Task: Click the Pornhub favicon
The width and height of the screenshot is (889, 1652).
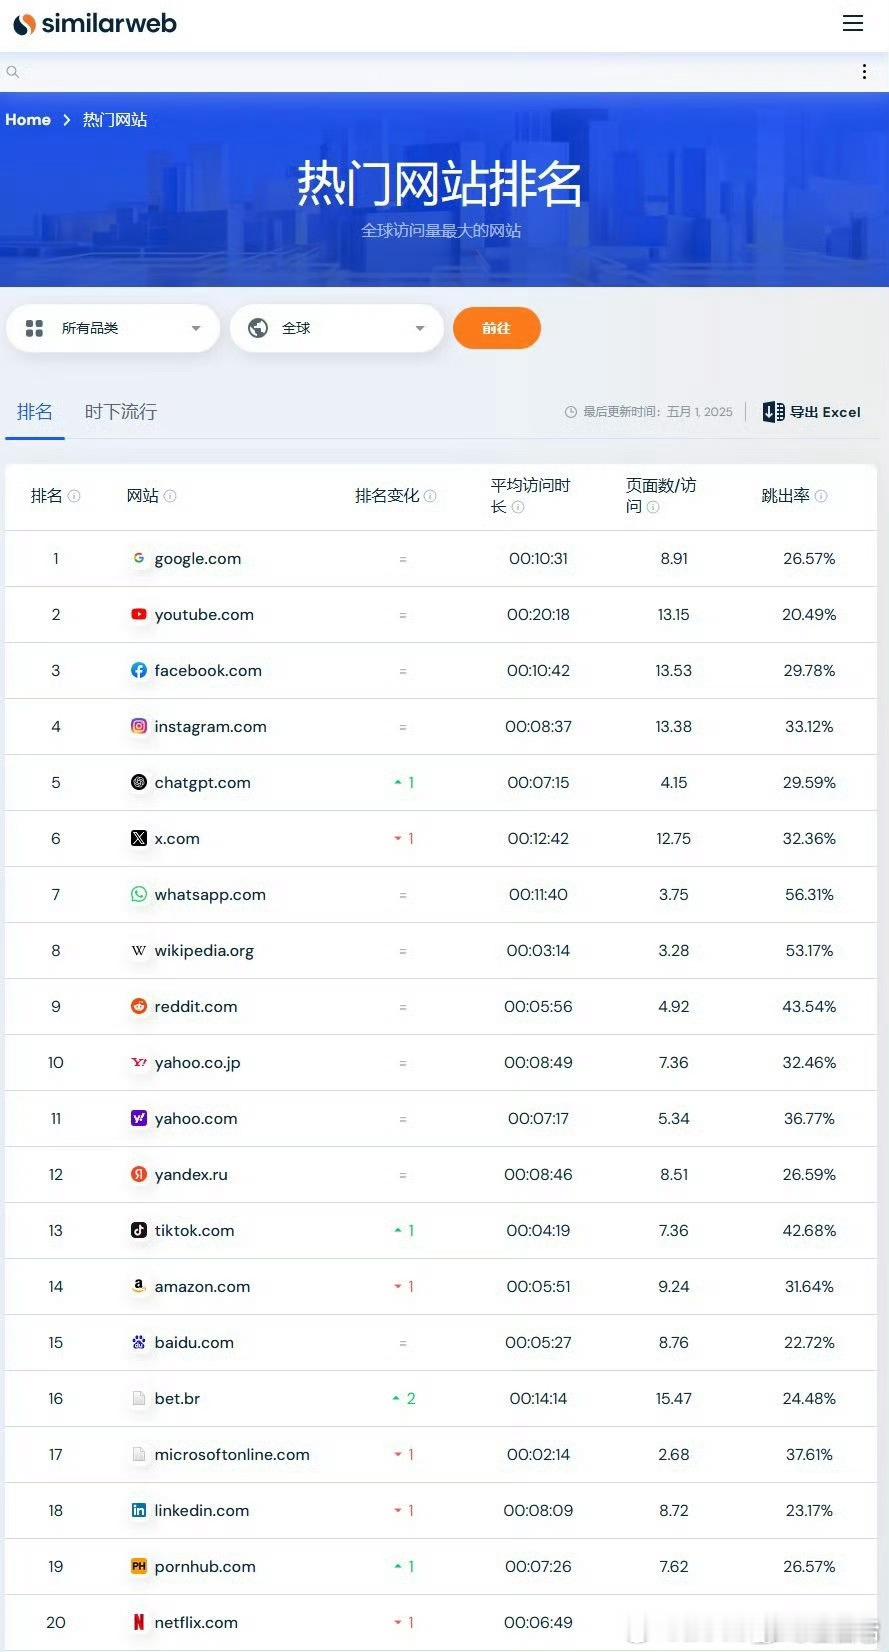Action: [139, 1566]
